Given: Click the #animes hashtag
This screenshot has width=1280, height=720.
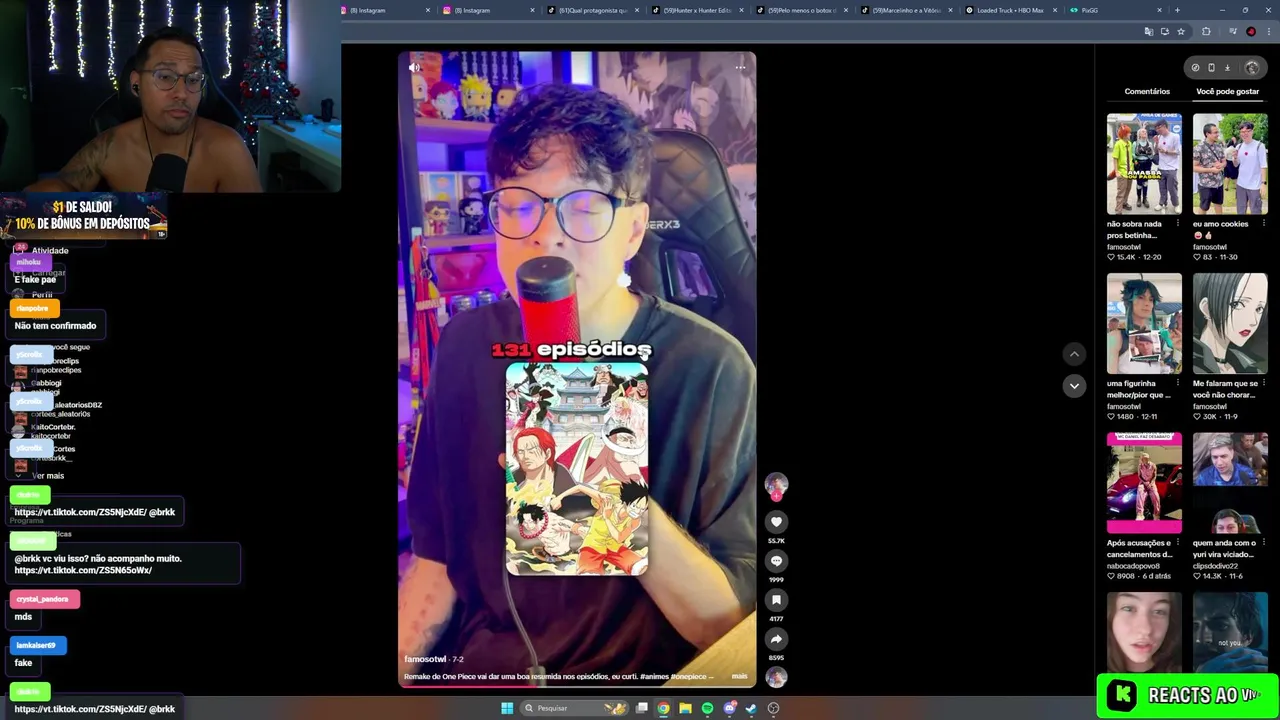Looking at the screenshot, I should [x=653, y=677].
